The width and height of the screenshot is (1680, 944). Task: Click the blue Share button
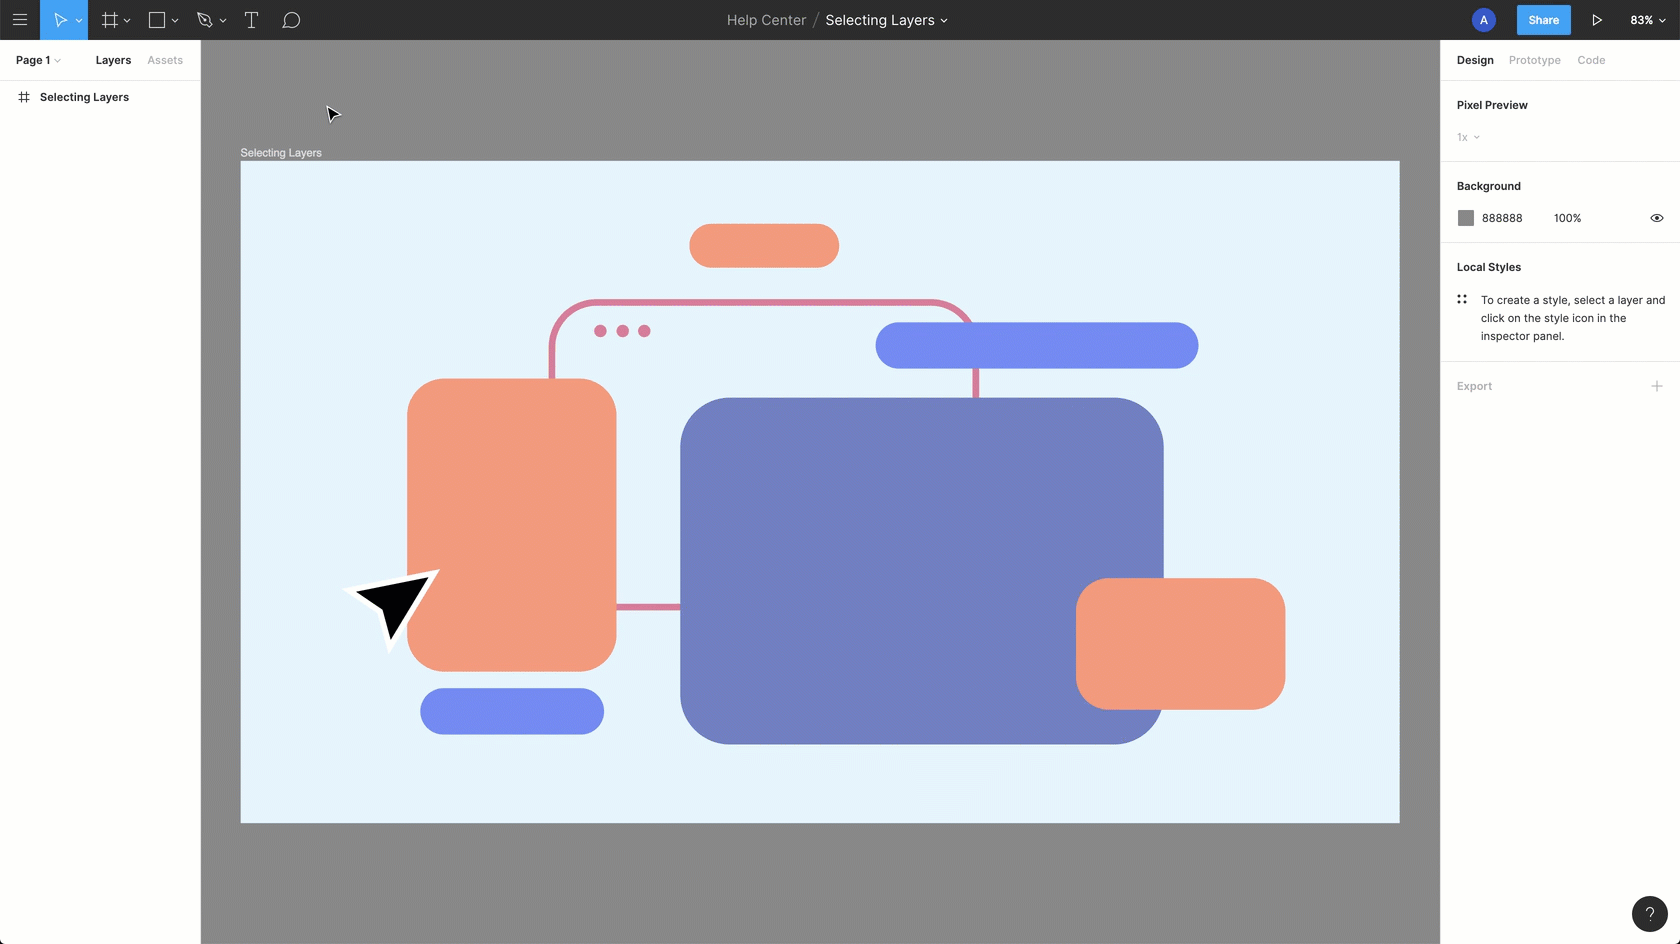(x=1543, y=20)
